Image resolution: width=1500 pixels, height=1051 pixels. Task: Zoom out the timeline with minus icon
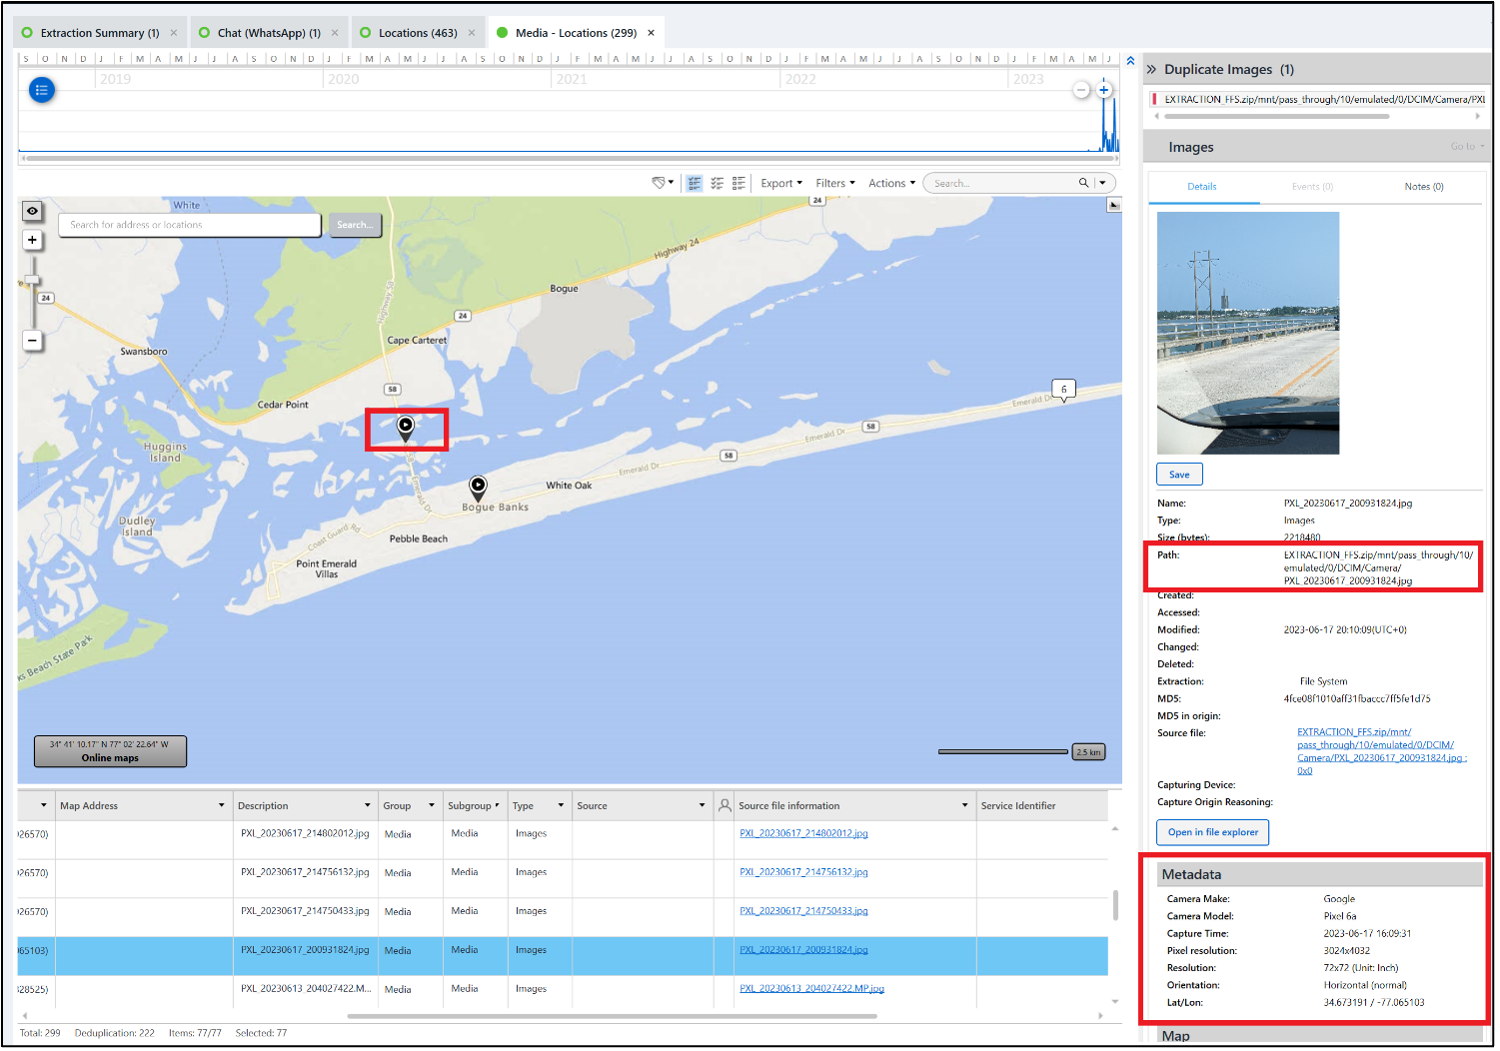click(1081, 90)
